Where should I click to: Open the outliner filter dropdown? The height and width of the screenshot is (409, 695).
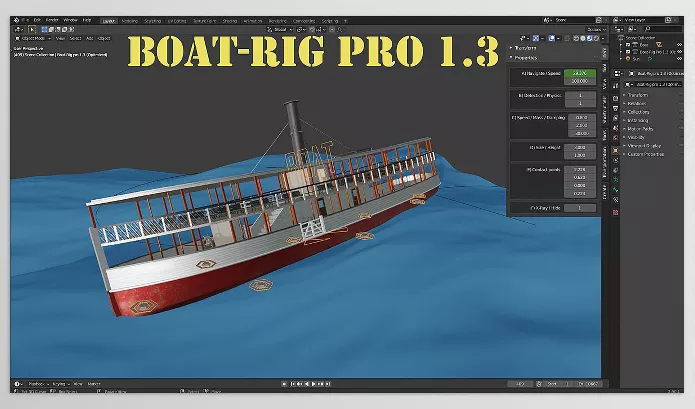coord(632,29)
